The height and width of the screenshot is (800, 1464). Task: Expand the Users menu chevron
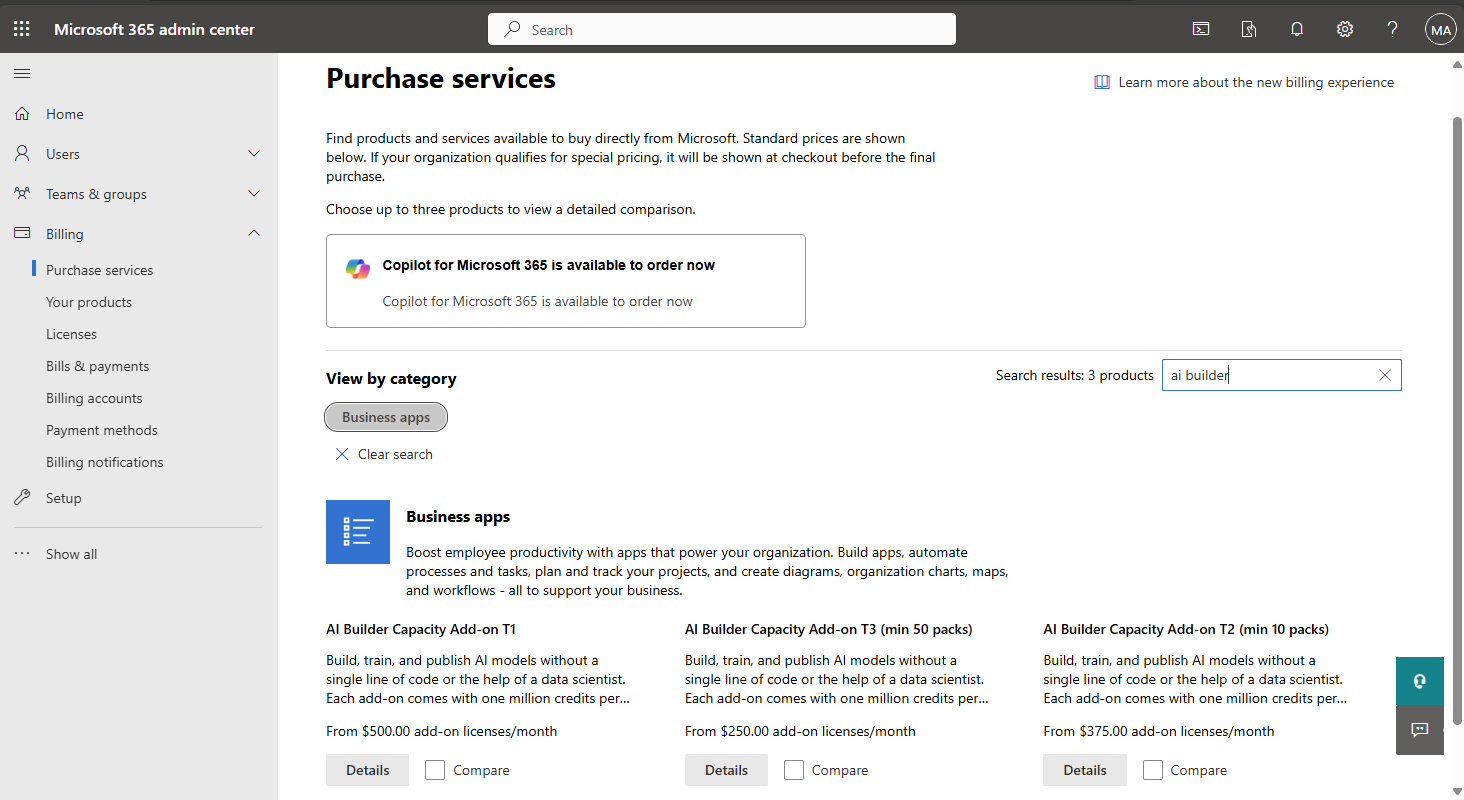pos(254,154)
